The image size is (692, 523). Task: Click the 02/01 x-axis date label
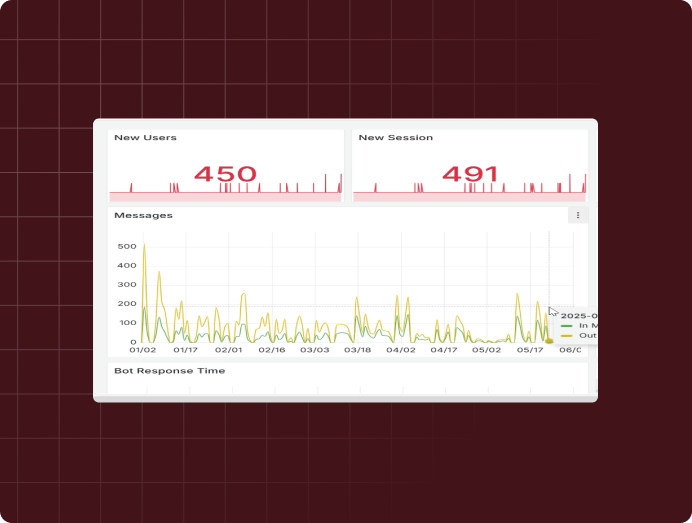pyautogui.click(x=228, y=350)
